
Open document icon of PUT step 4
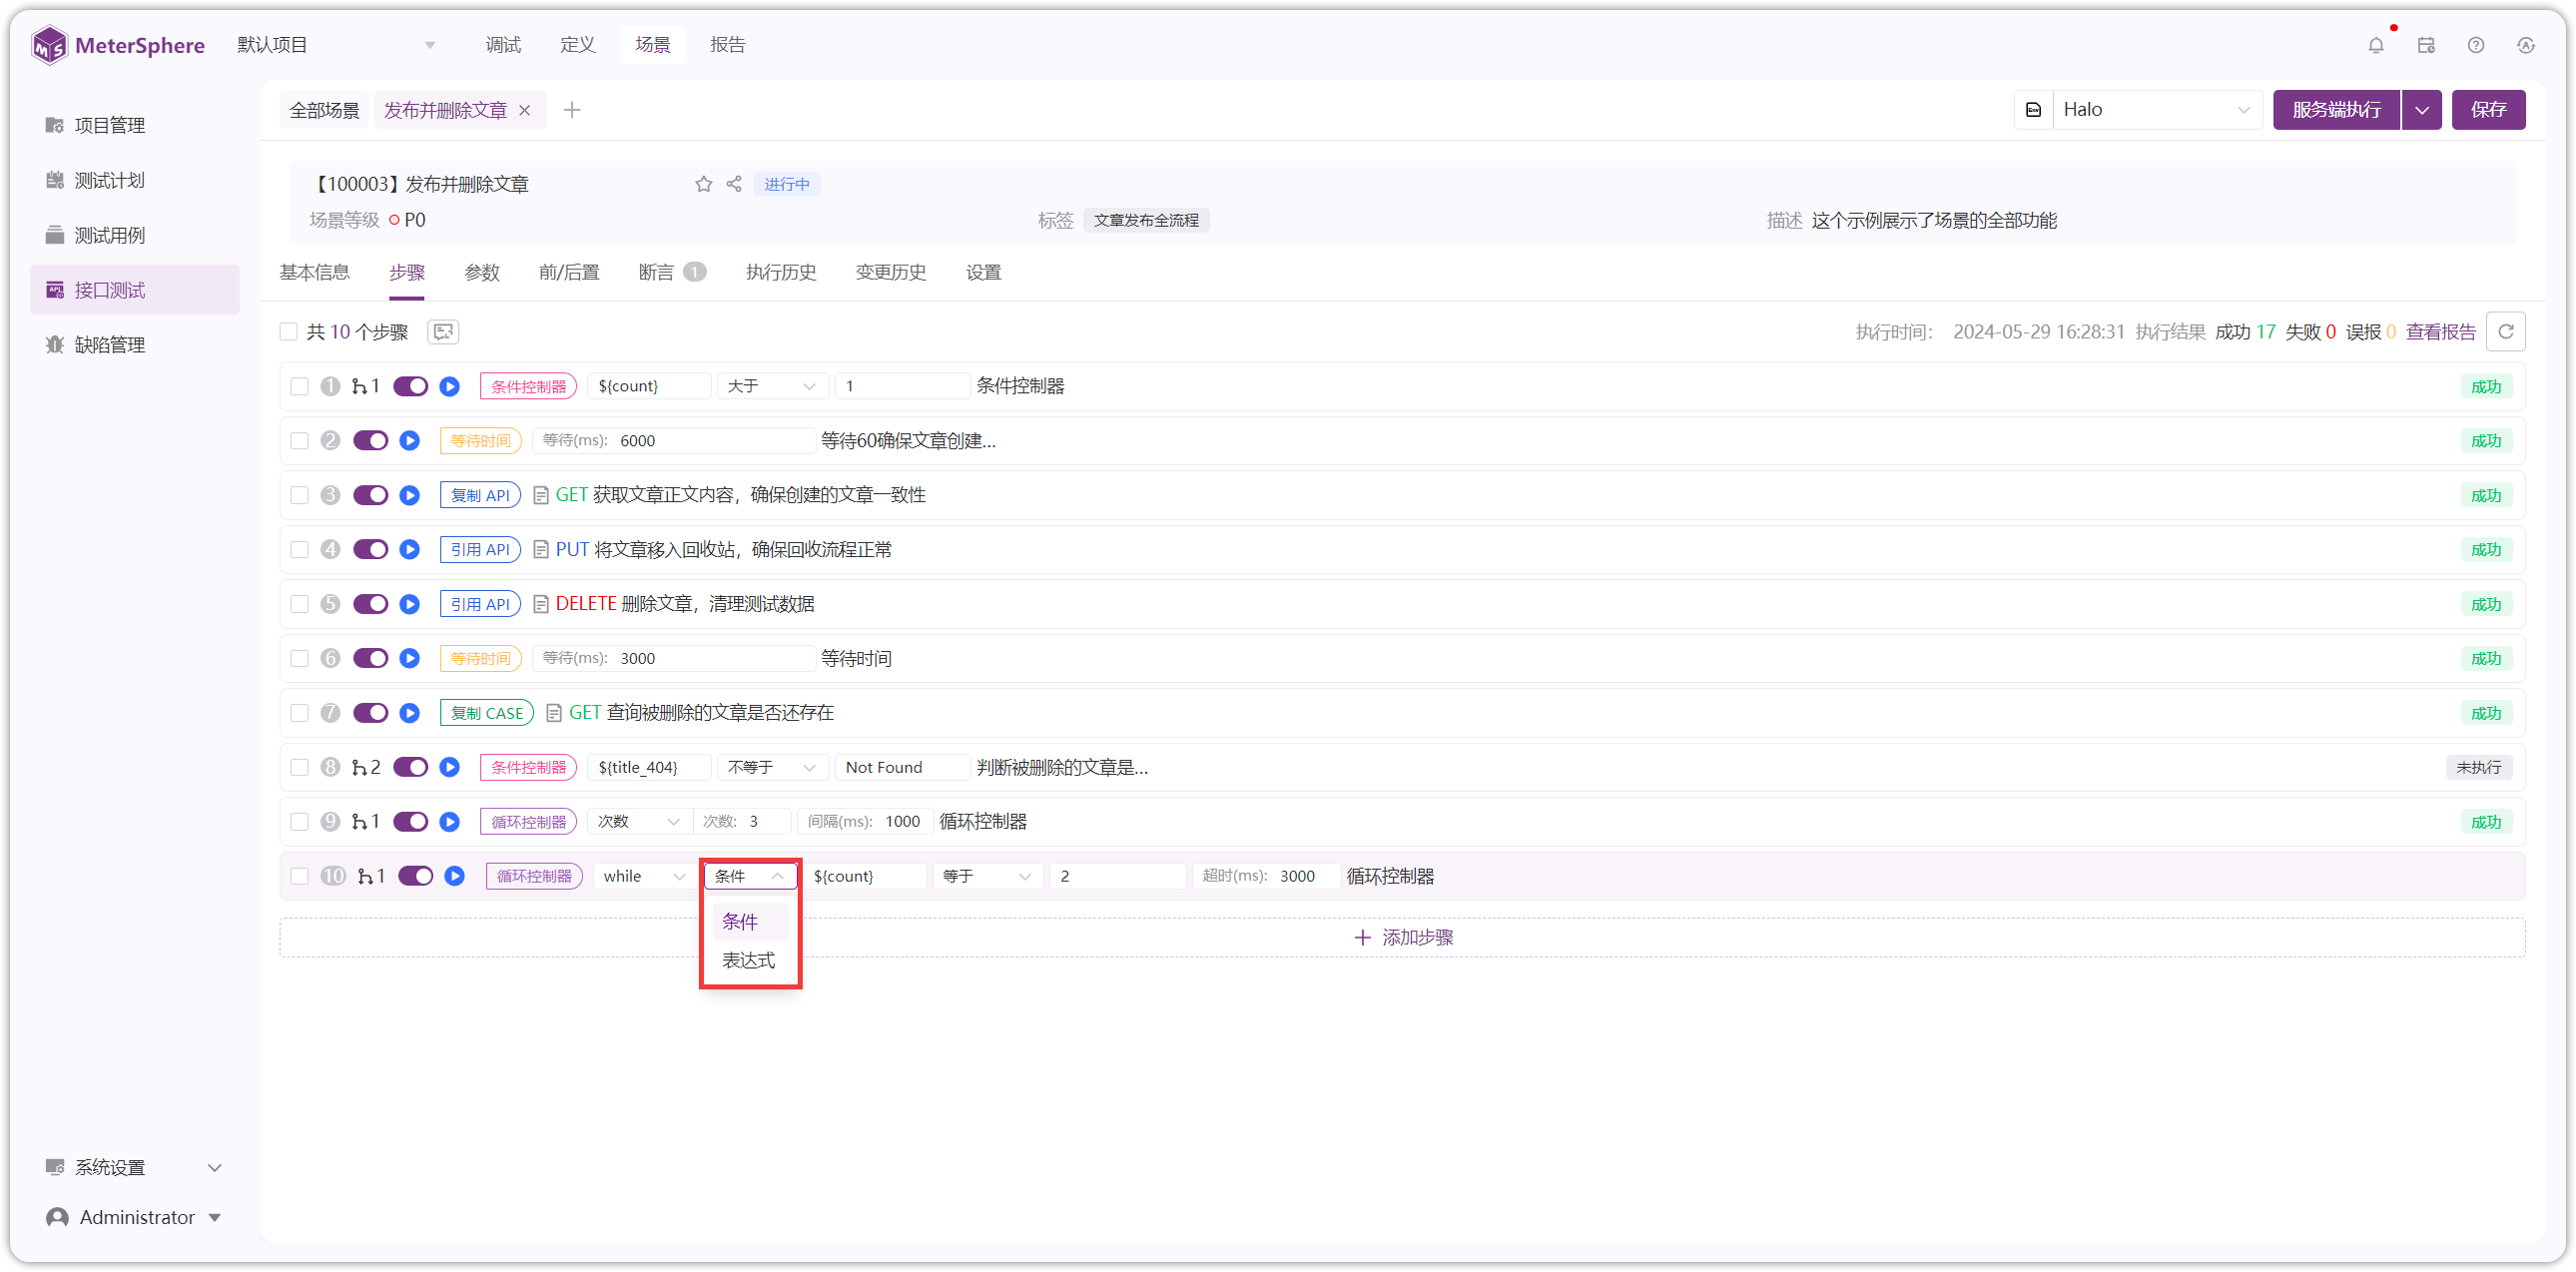click(x=541, y=550)
